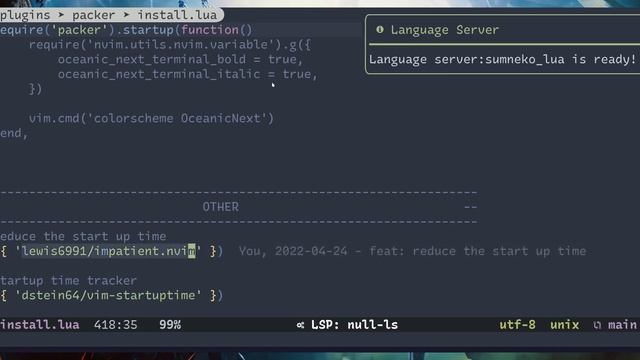
Task: Click the 'oceanic_next_terminal_italic = true' line
Action: tap(187, 74)
